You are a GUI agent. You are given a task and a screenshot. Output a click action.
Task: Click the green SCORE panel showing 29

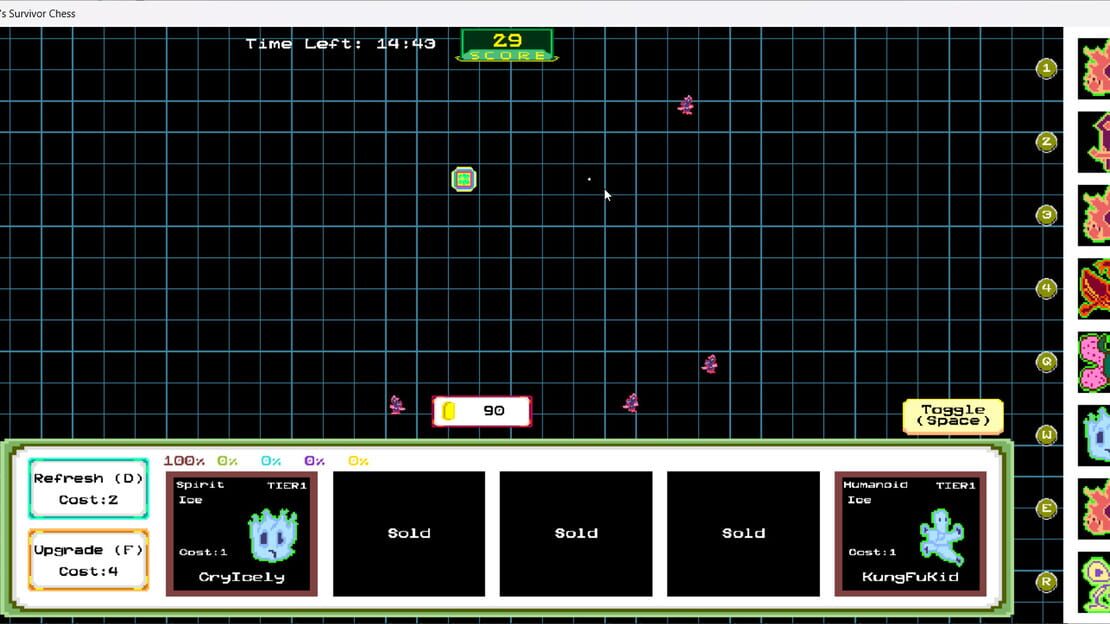click(507, 45)
